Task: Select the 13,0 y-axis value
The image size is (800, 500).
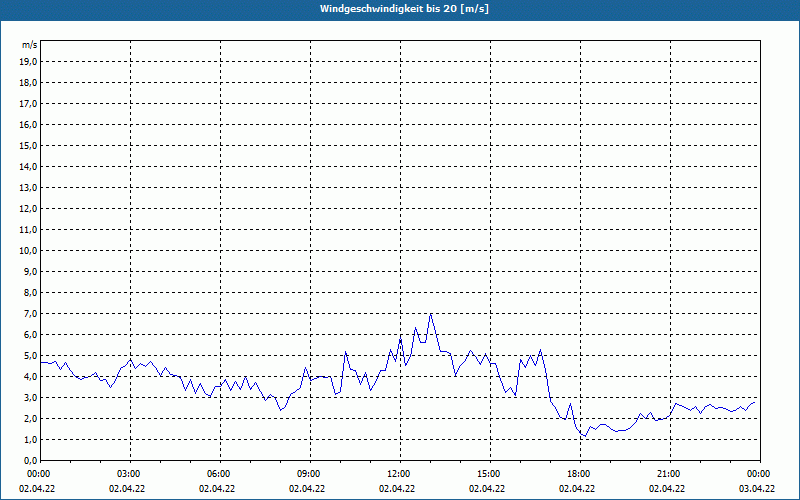Action: click(28, 188)
